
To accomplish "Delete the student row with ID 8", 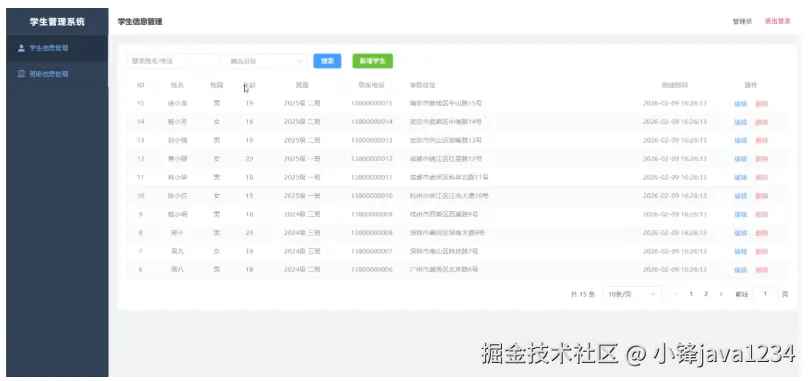I will pyautogui.click(x=762, y=233).
